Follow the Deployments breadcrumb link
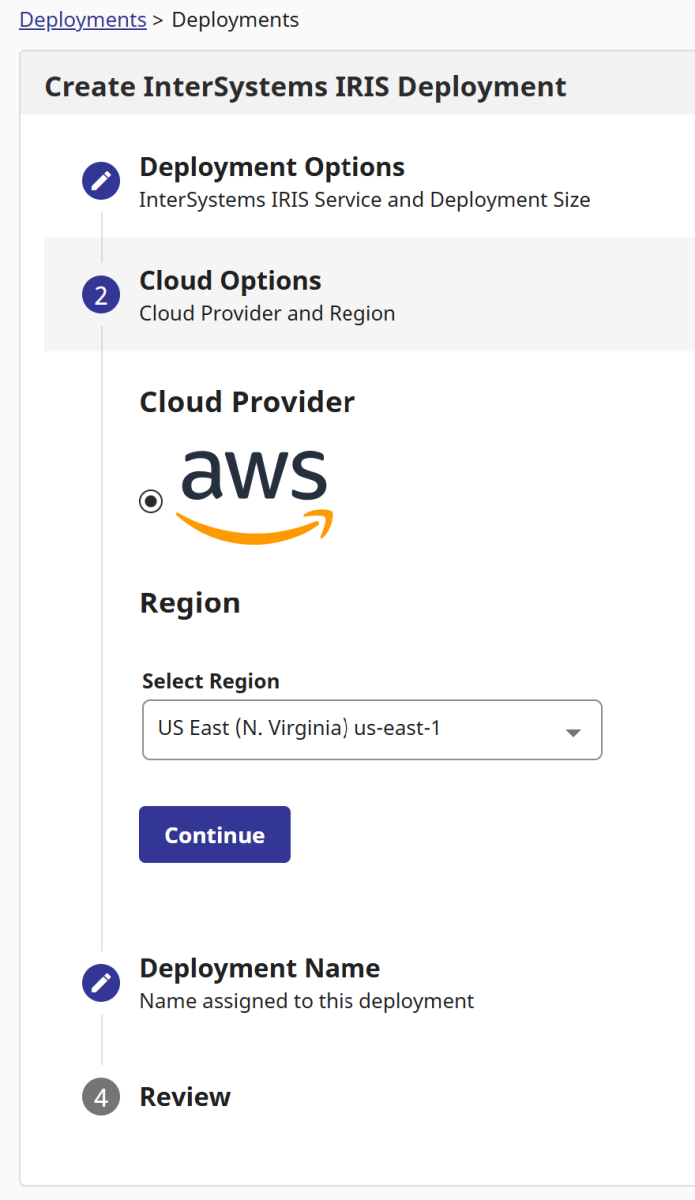 [x=82, y=19]
